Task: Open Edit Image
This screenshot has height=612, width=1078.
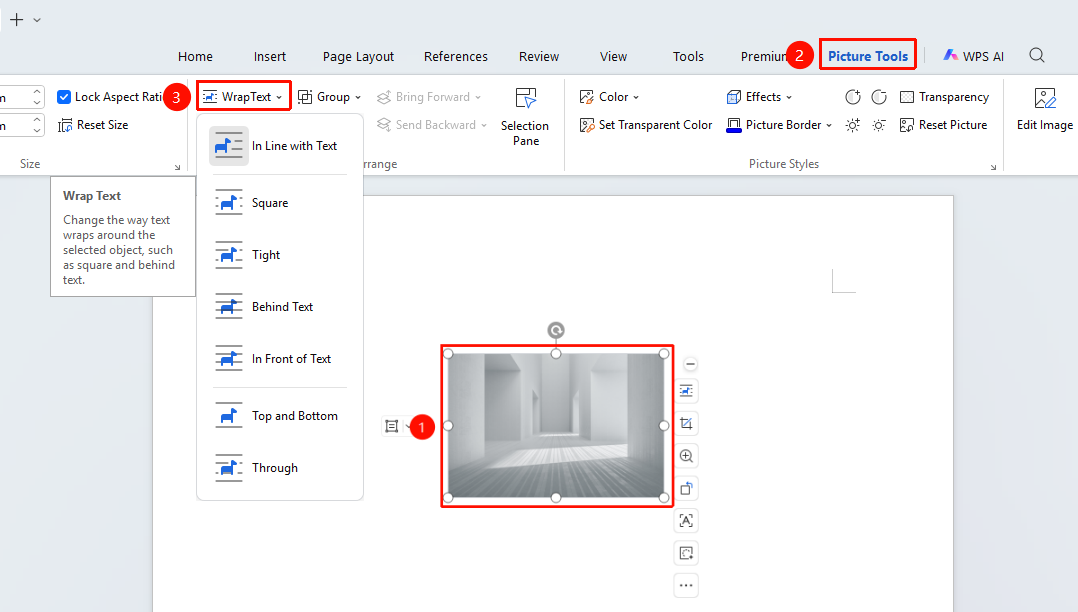Action: click(x=1044, y=109)
